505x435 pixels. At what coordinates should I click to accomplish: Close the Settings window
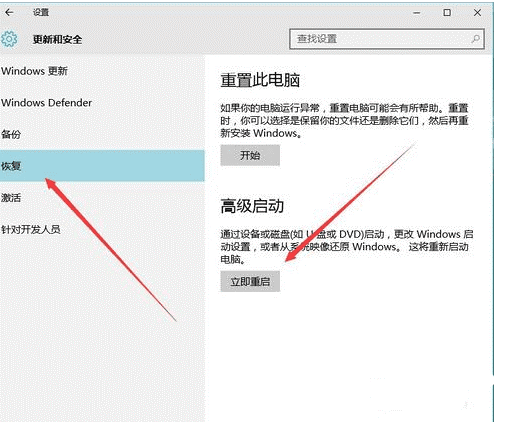477,13
